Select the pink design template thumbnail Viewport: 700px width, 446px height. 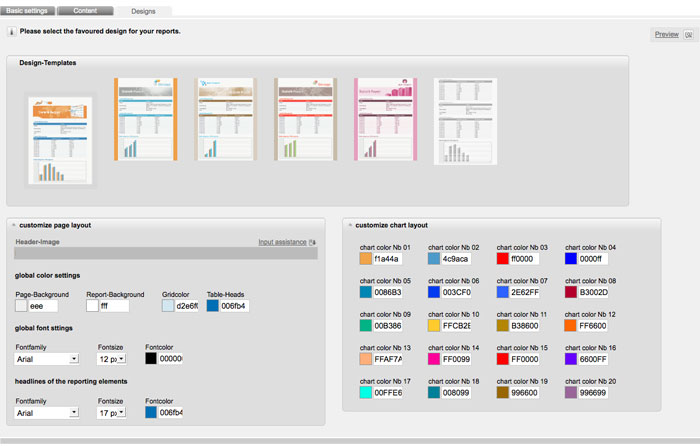(385, 119)
